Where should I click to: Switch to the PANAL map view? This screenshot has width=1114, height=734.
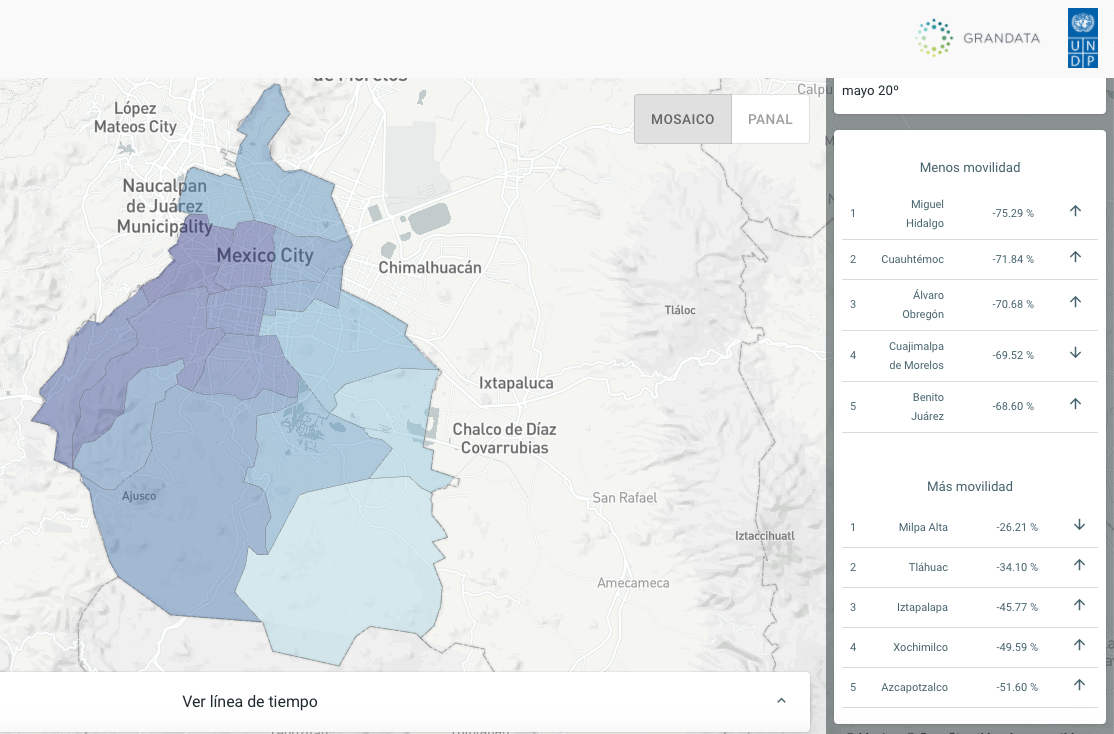[x=770, y=119]
